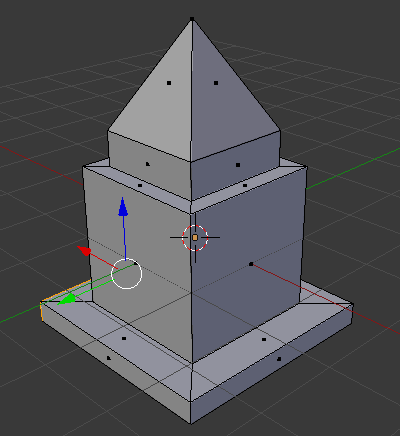Select base top-left face dot
This screenshot has width=400, height=436.
(124, 338)
